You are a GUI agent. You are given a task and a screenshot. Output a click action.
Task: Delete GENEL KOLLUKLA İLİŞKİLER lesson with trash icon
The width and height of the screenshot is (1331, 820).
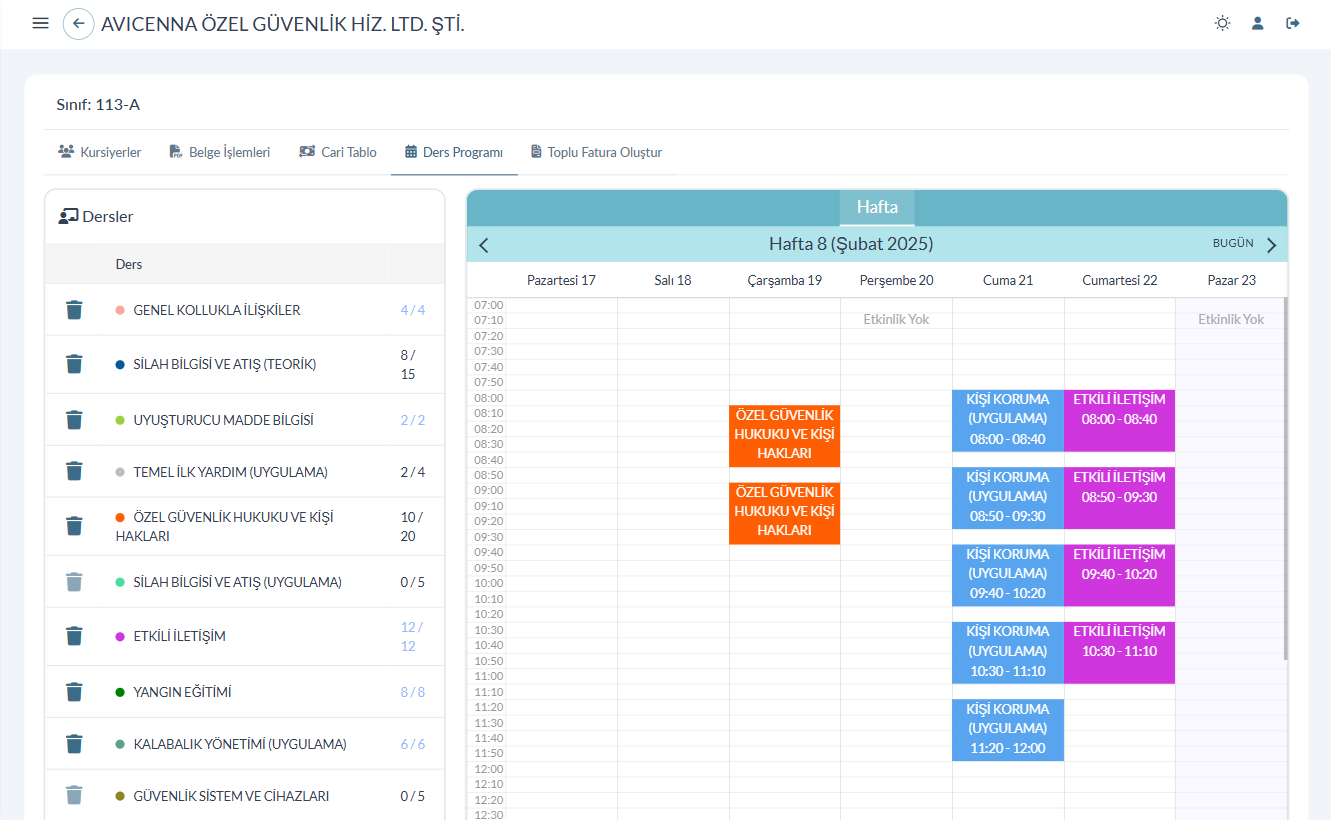pyautogui.click(x=74, y=310)
